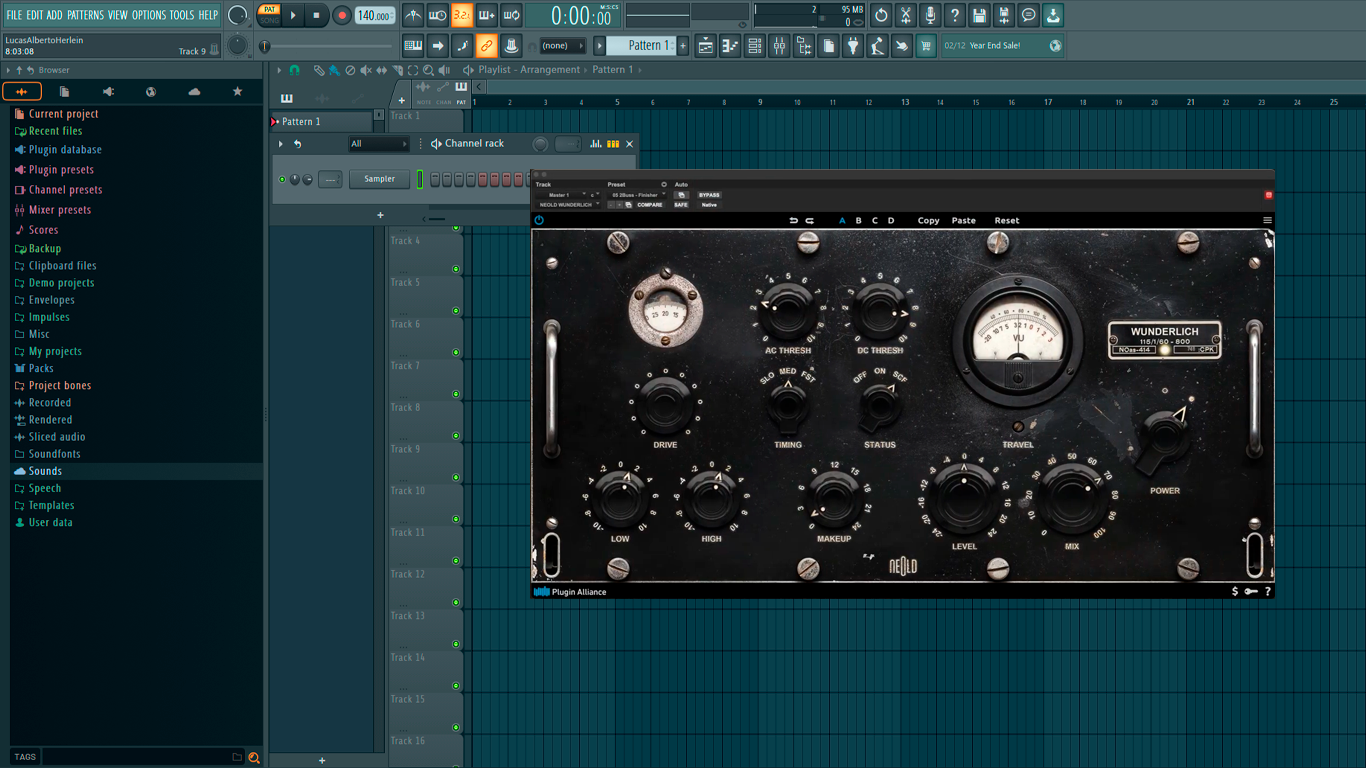Select the playlist slice tool
1366x768 pixels.
coord(397,70)
